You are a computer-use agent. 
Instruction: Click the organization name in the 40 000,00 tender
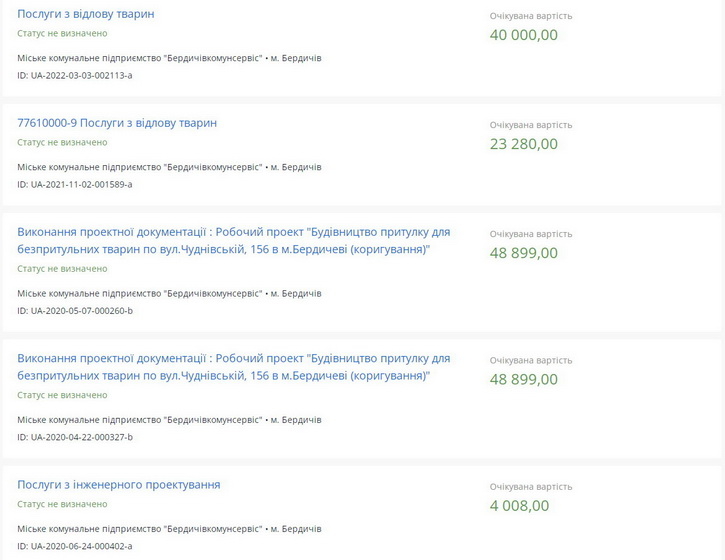coord(140,59)
